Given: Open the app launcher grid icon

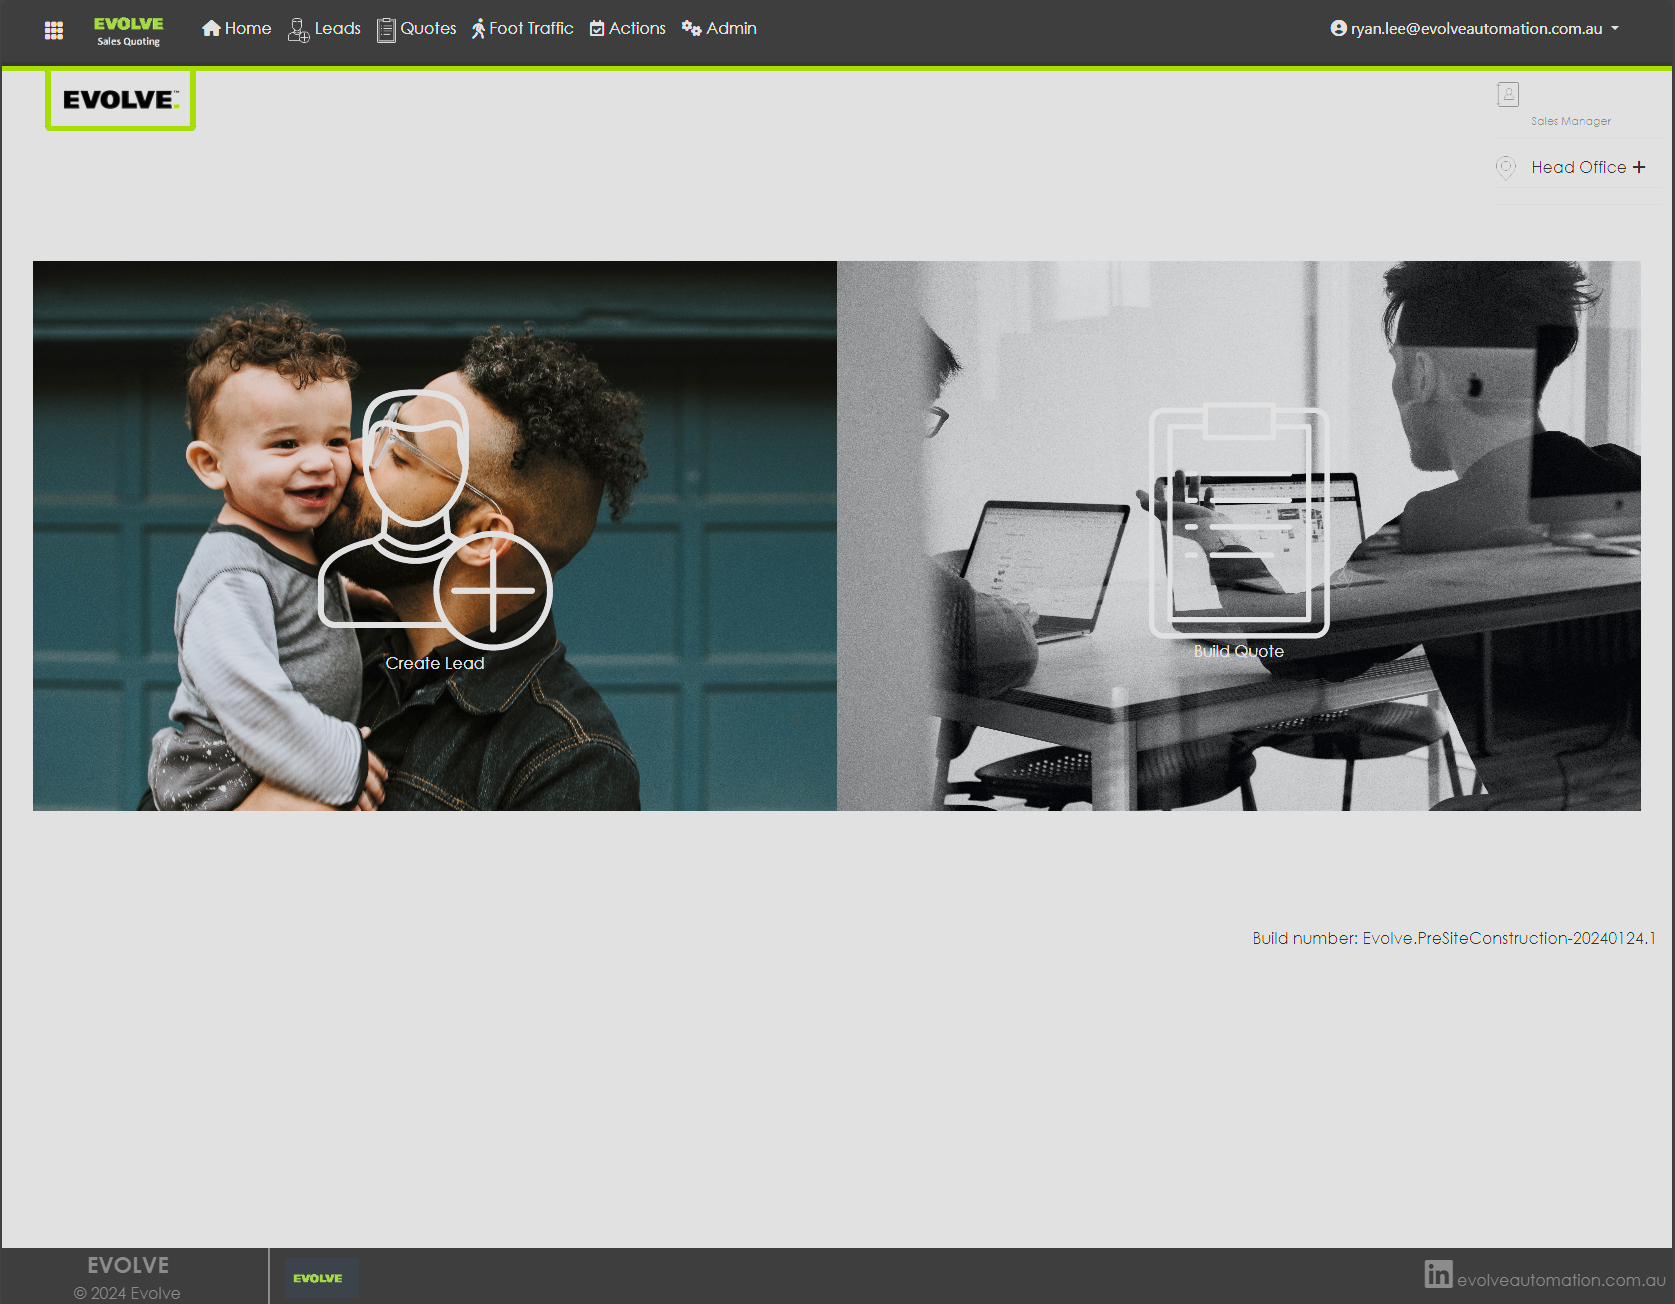Looking at the screenshot, I should [x=54, y=30].
